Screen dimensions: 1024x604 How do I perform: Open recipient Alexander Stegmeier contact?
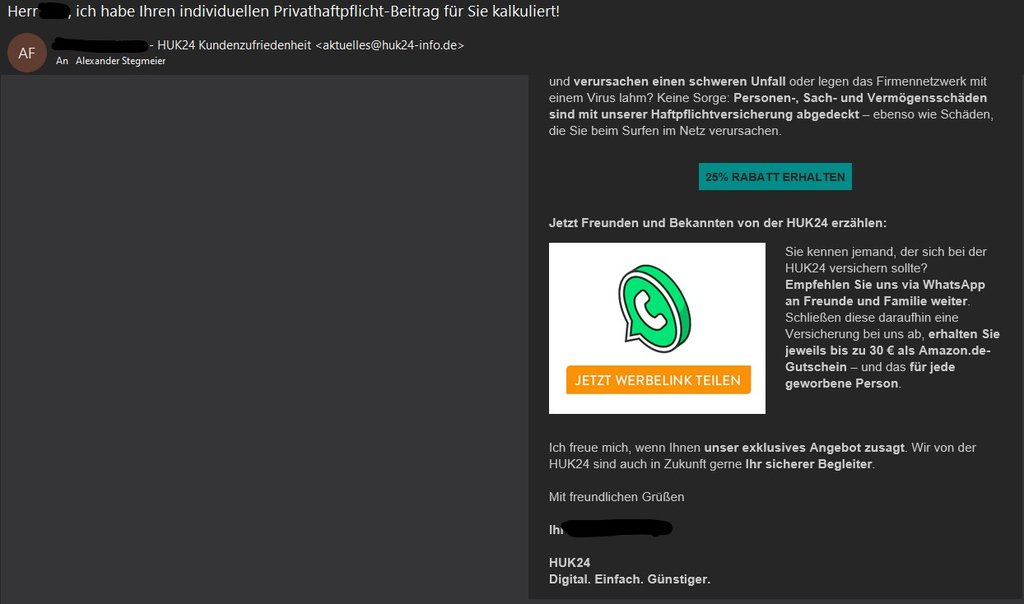(120, 61)
